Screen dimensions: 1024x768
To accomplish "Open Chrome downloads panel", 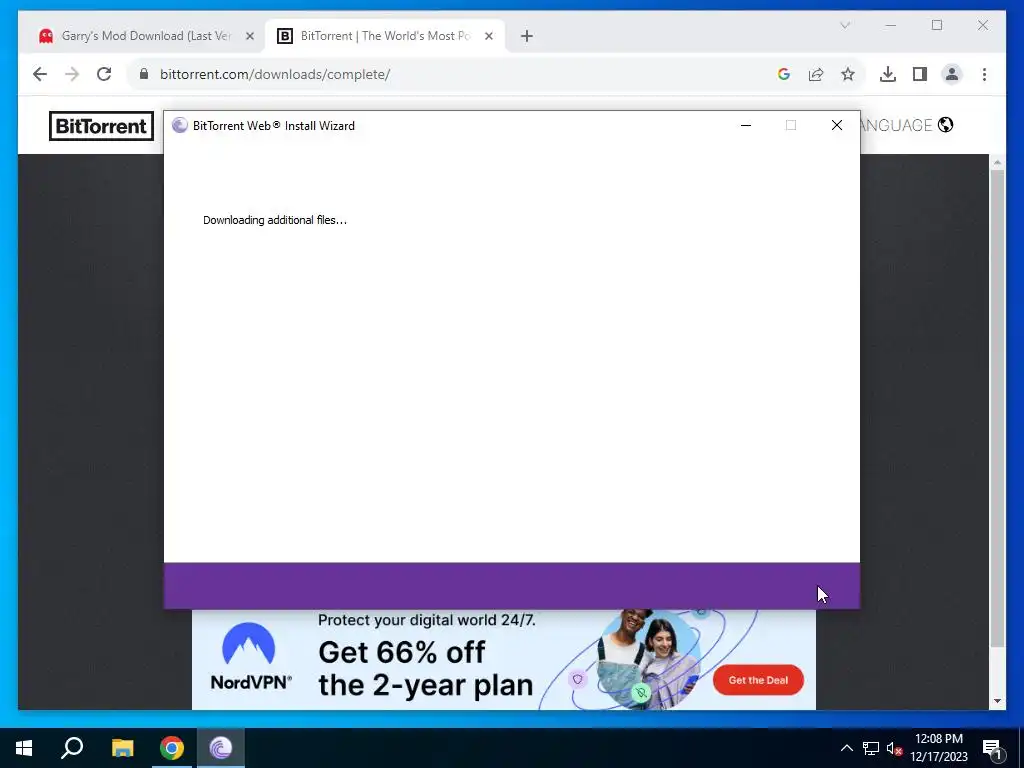I will point(888,74).
